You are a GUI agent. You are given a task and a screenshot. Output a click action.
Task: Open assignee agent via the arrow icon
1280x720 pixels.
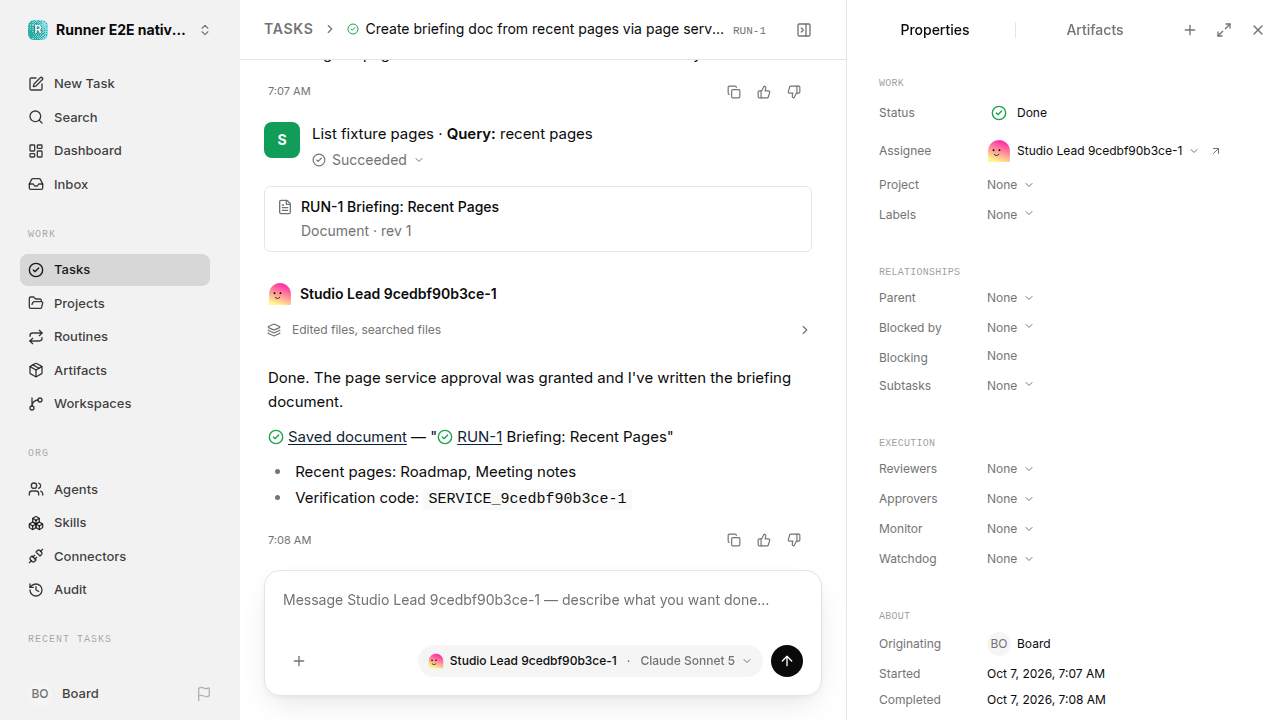point(1216,151)
